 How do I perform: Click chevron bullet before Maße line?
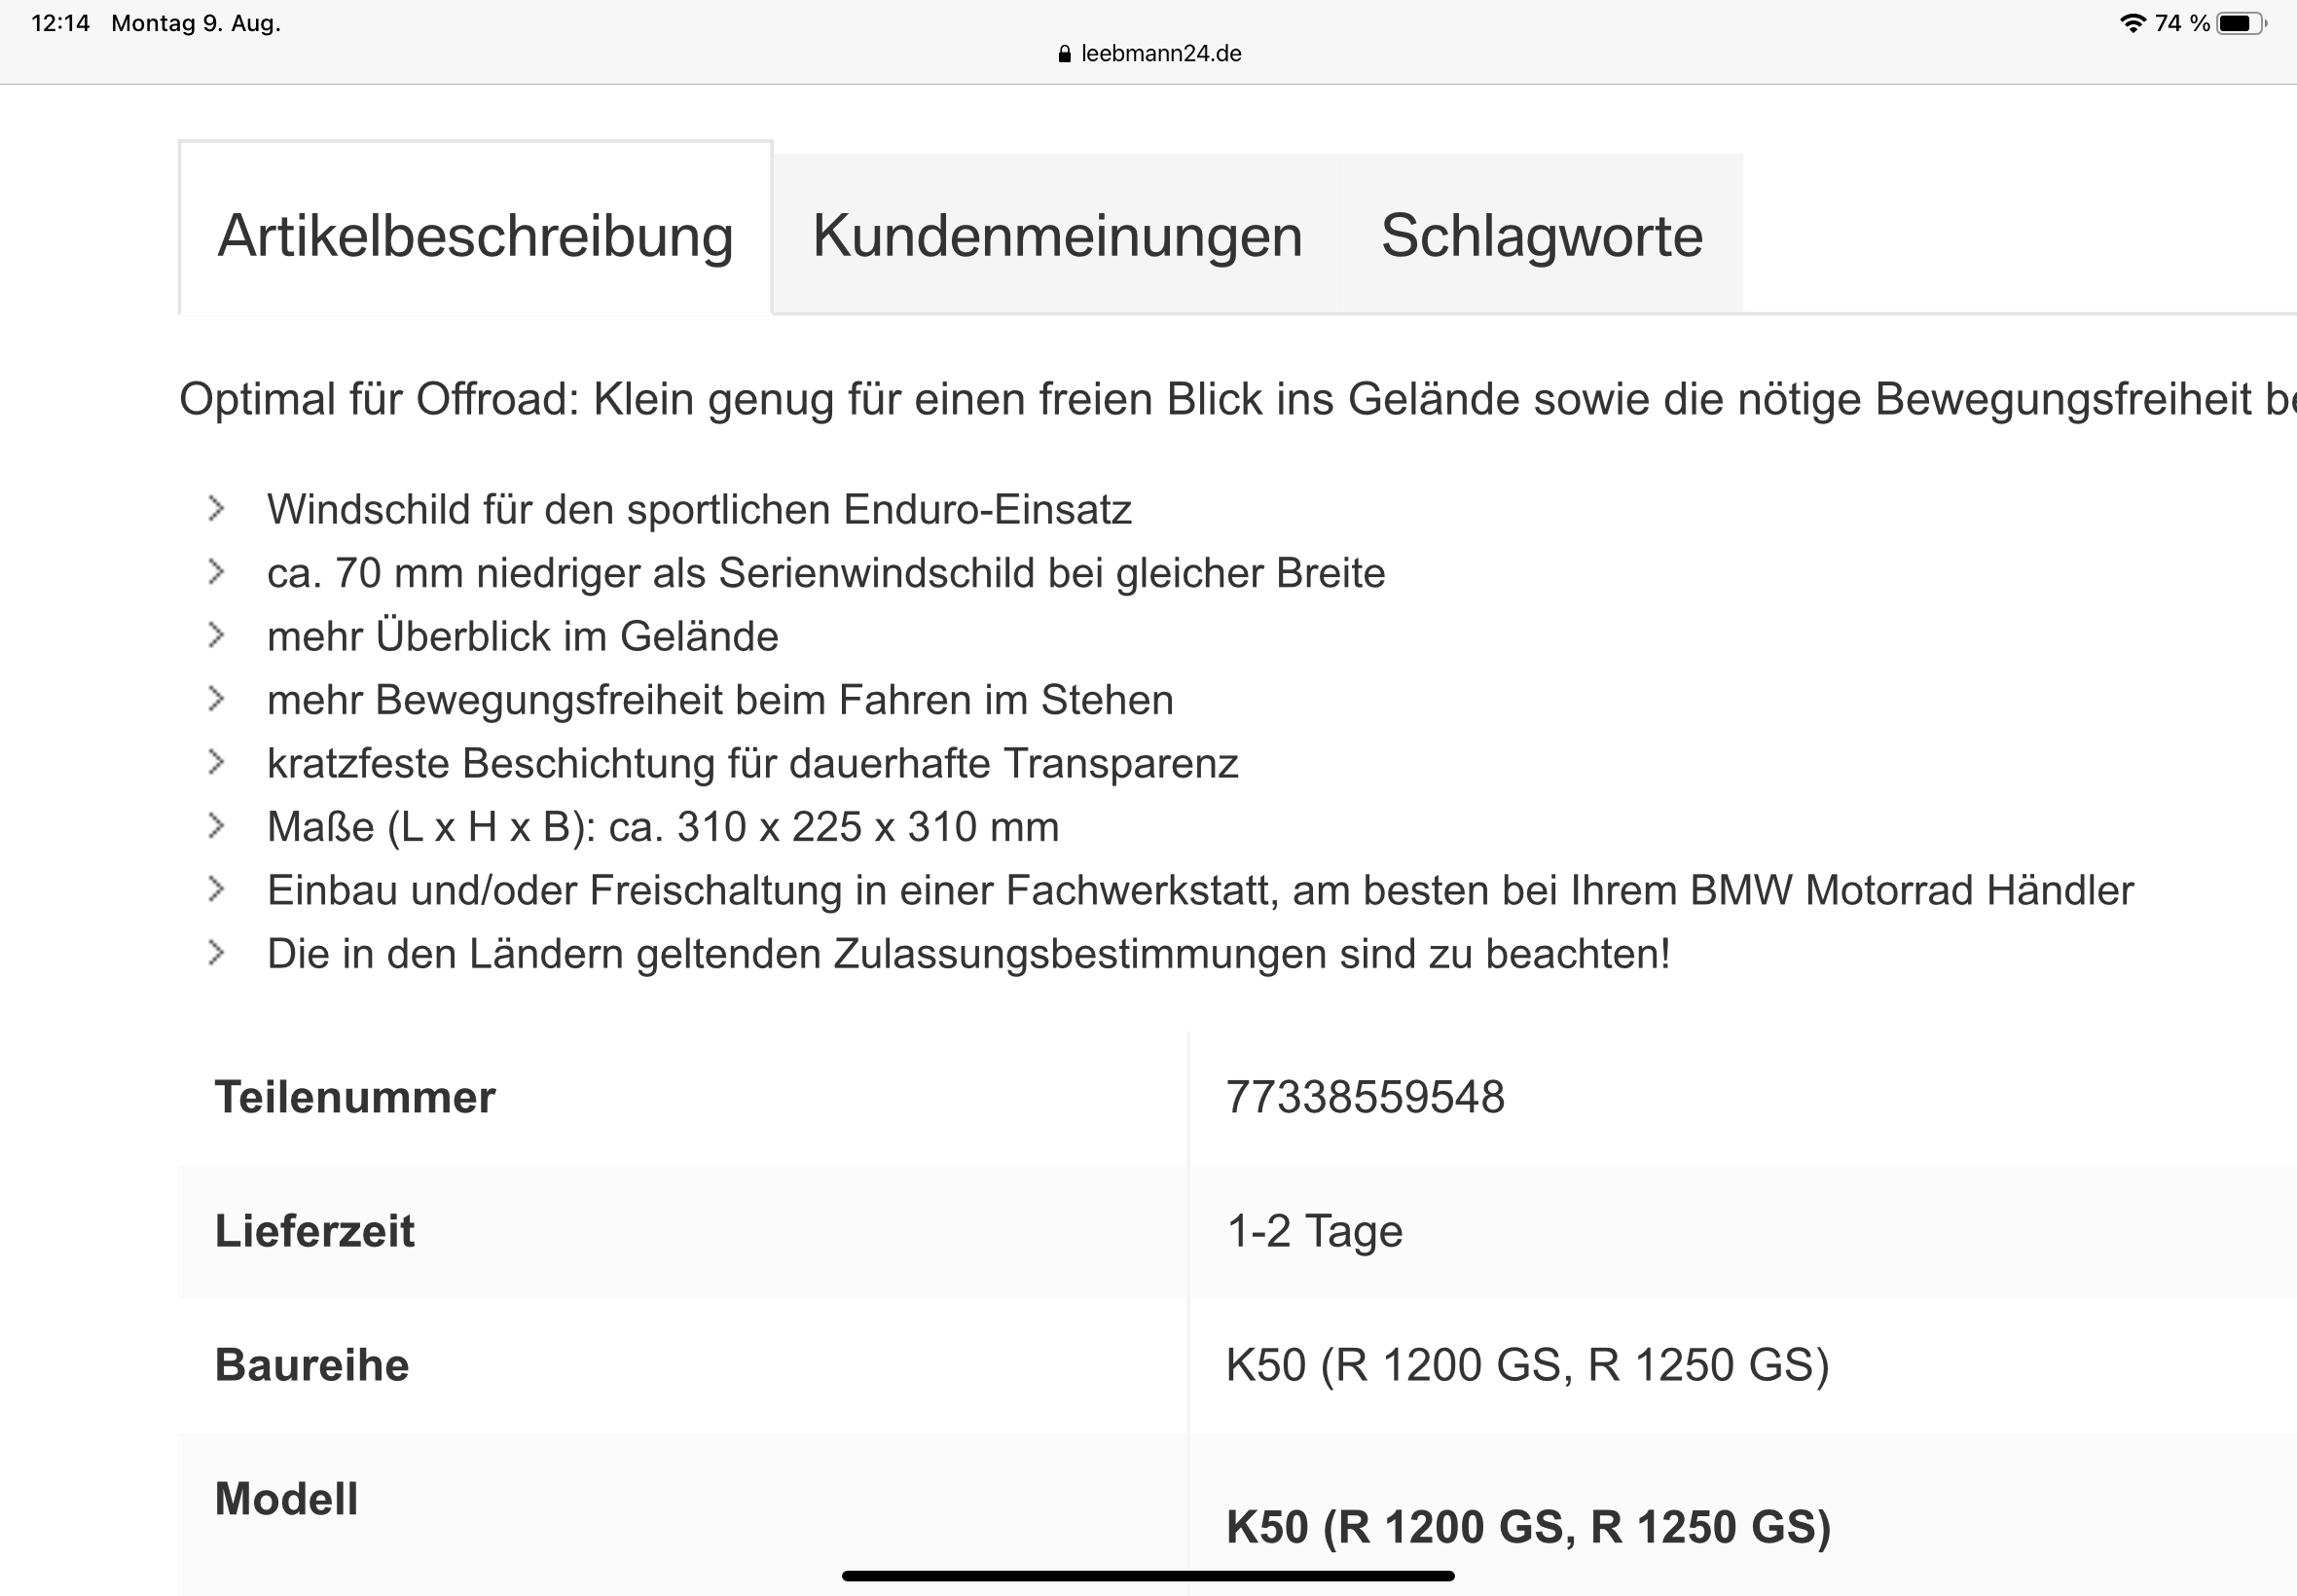[x=216, y=826]
